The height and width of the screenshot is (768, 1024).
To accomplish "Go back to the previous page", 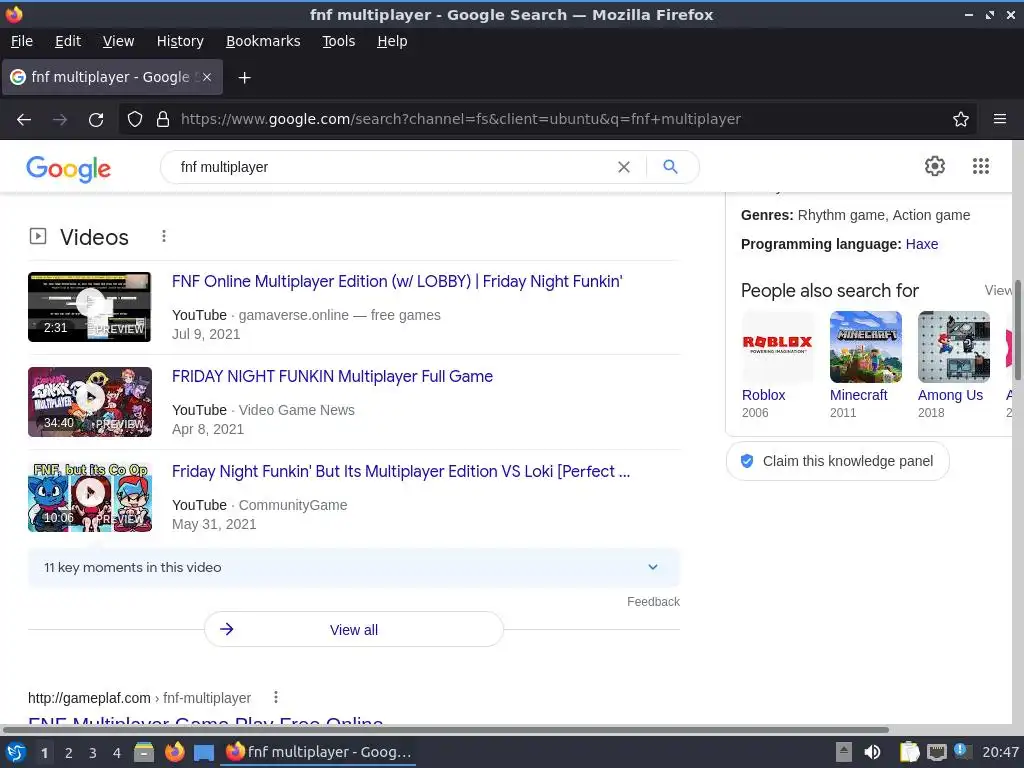I will point(24,120).
